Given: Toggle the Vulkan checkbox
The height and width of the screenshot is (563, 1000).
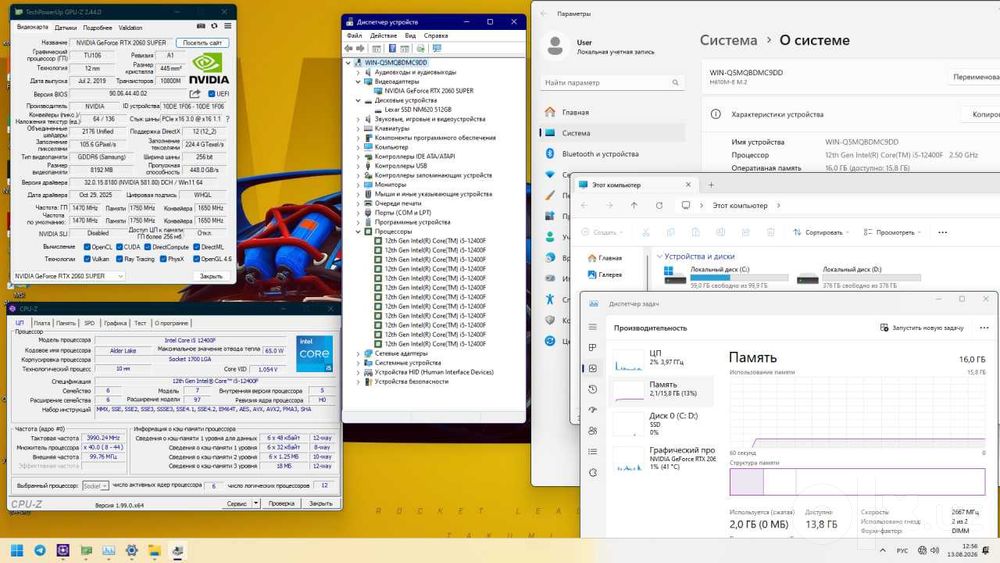Looking at the screenshot, I should (87, 259).
